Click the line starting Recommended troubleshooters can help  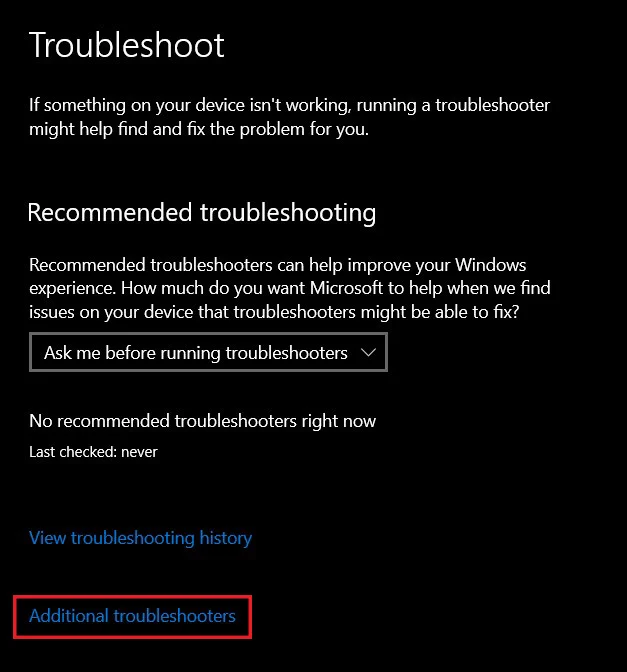click(x=277, y=265)
